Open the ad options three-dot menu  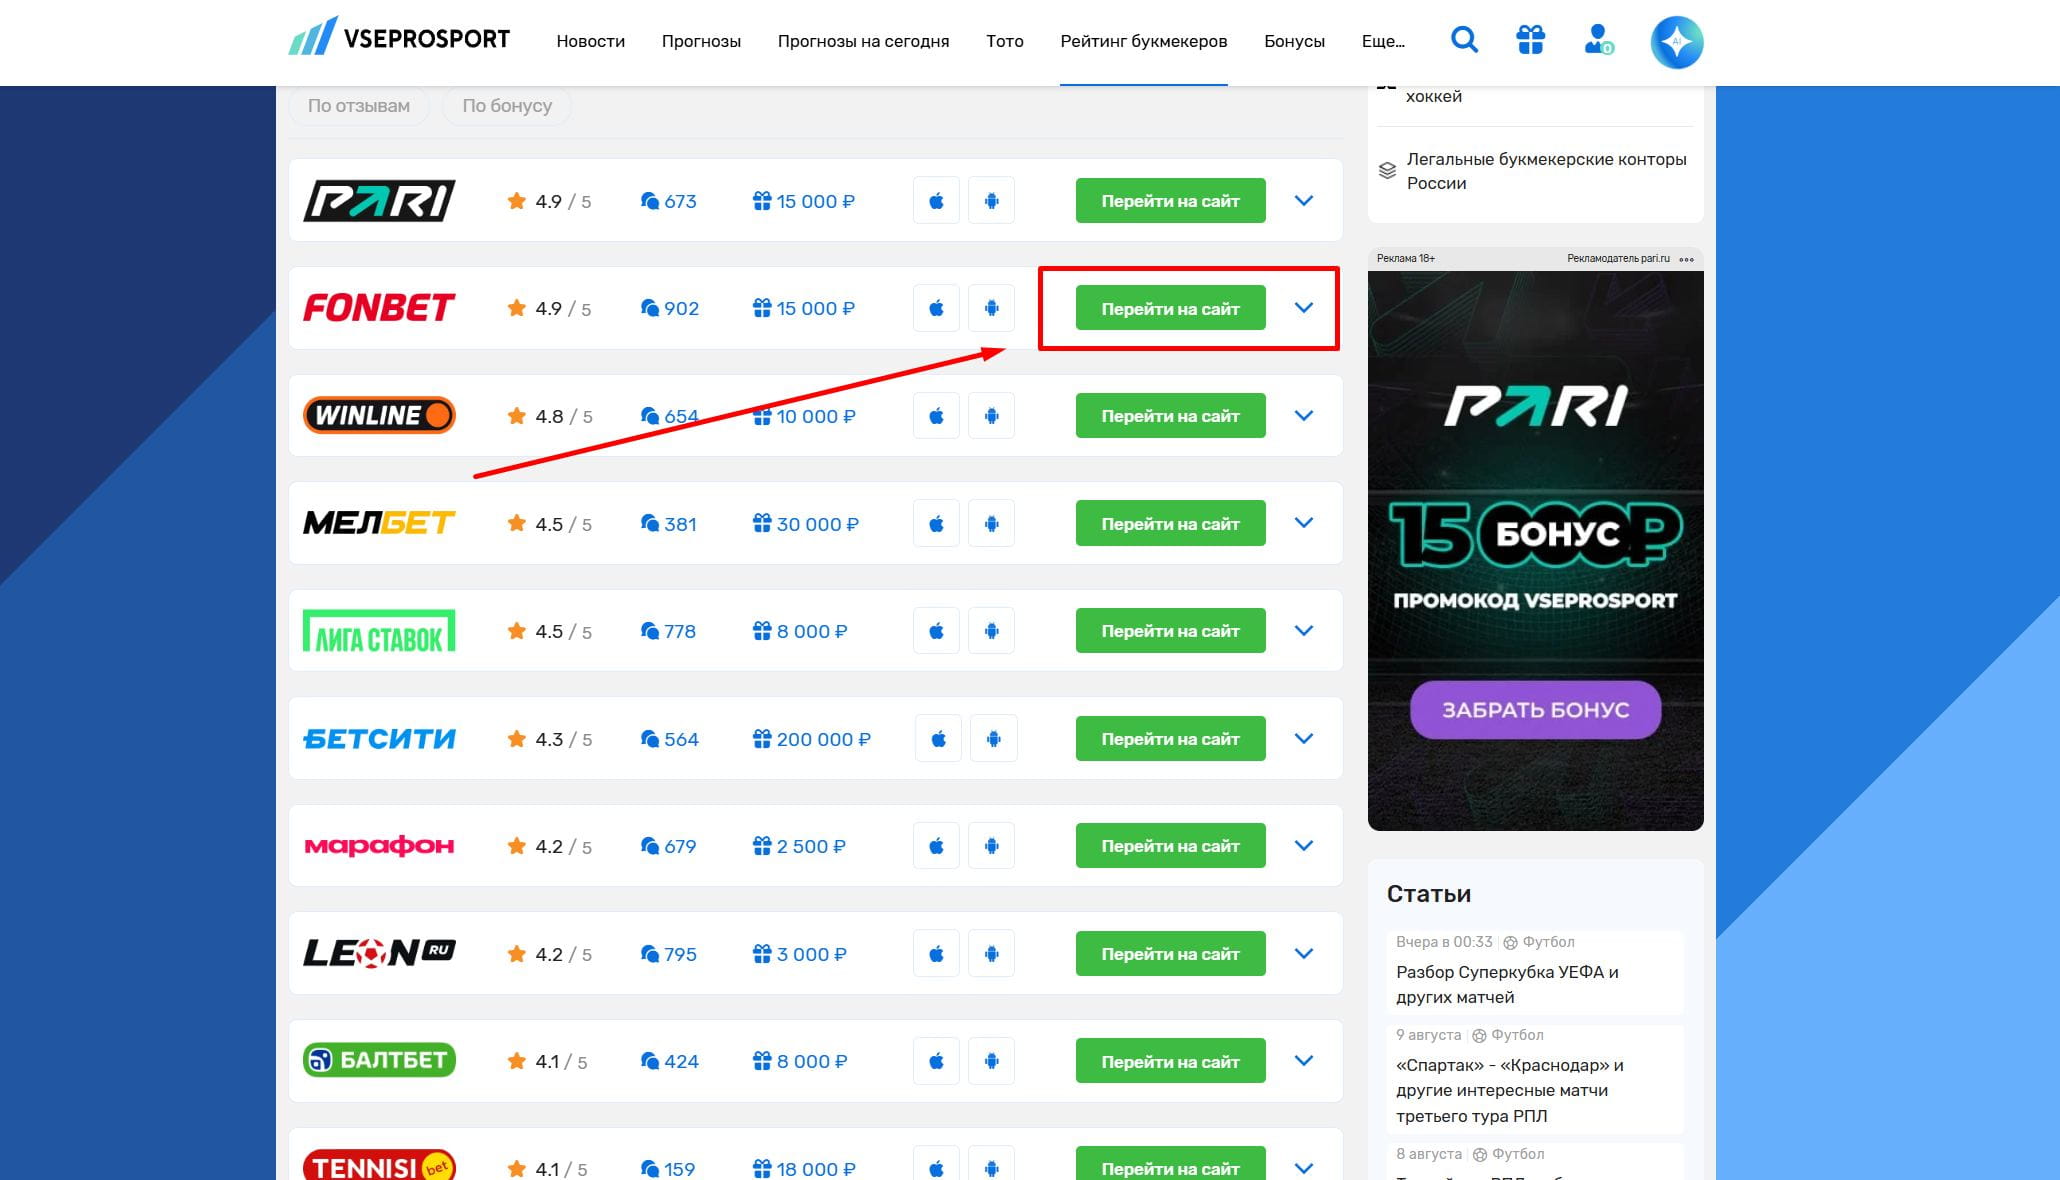[x=1687, y=259]
